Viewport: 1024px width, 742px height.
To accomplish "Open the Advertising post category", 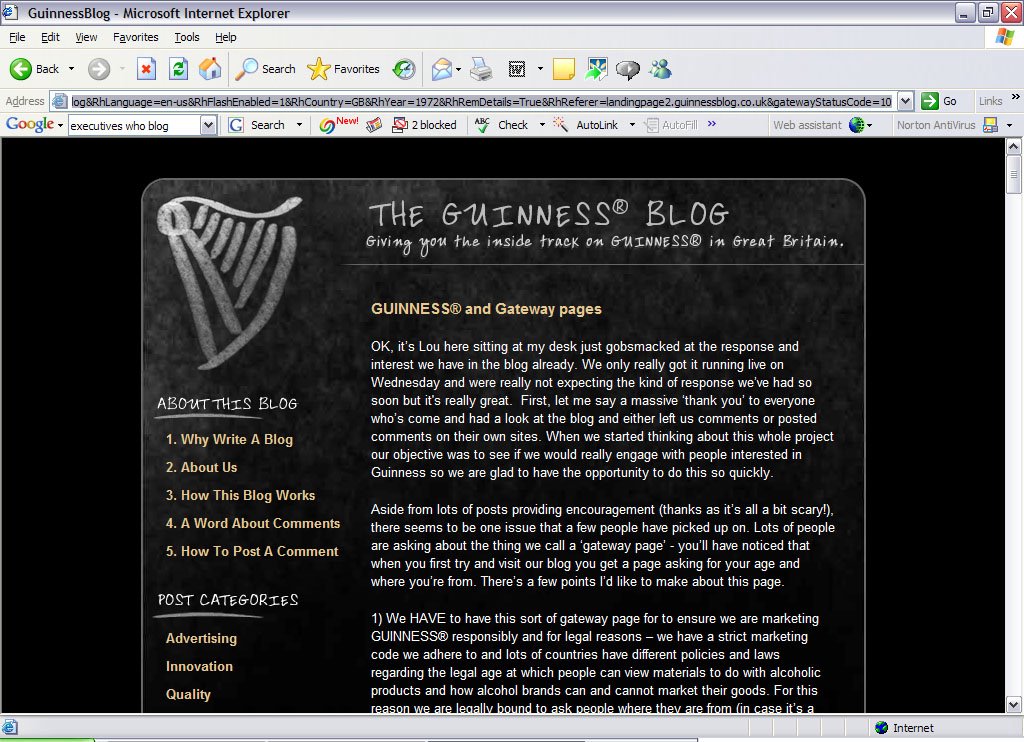I will point(201,638).
